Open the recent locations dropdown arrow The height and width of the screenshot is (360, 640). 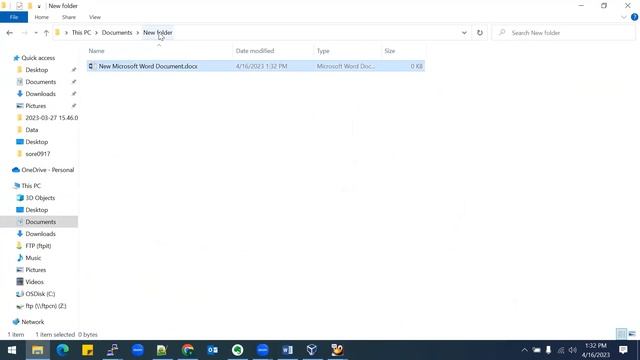pyautogui.click(x=36, y=33)
